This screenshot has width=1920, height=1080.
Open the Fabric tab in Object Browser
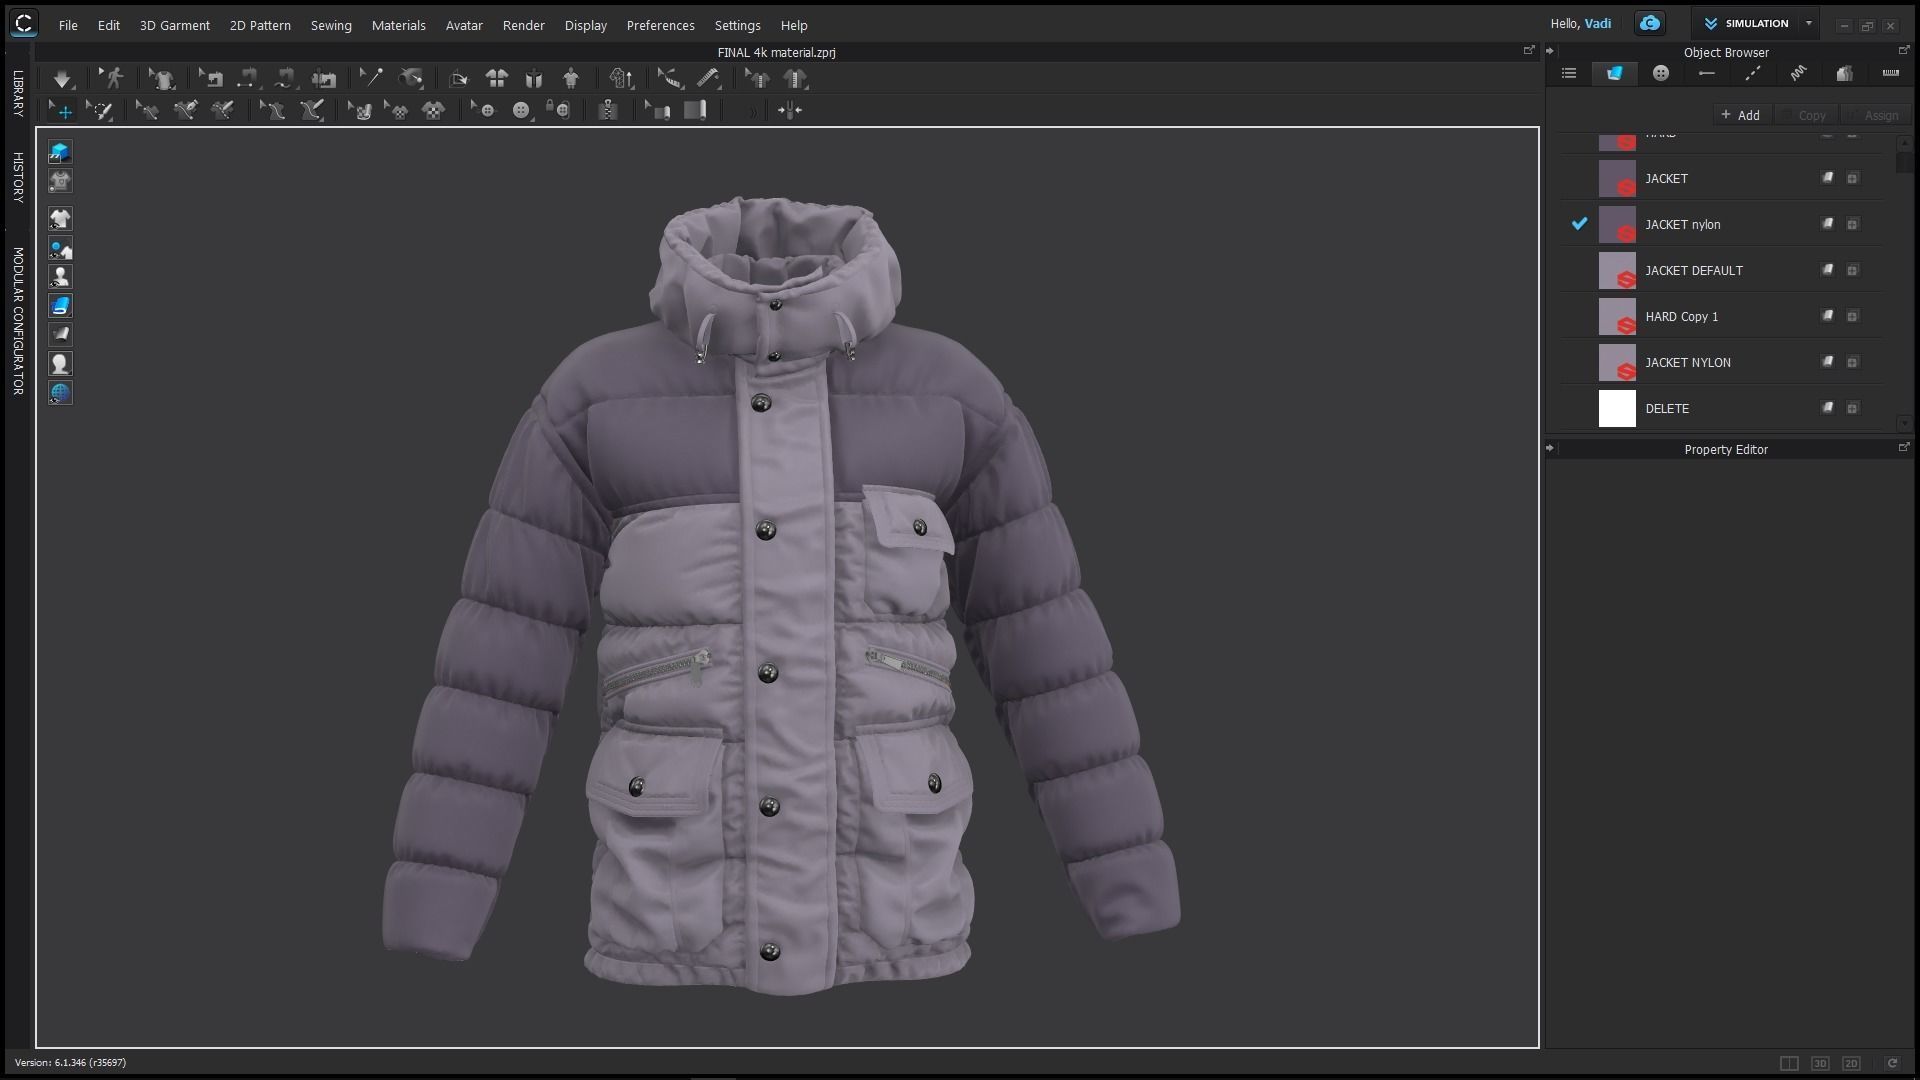point(1614,74)
